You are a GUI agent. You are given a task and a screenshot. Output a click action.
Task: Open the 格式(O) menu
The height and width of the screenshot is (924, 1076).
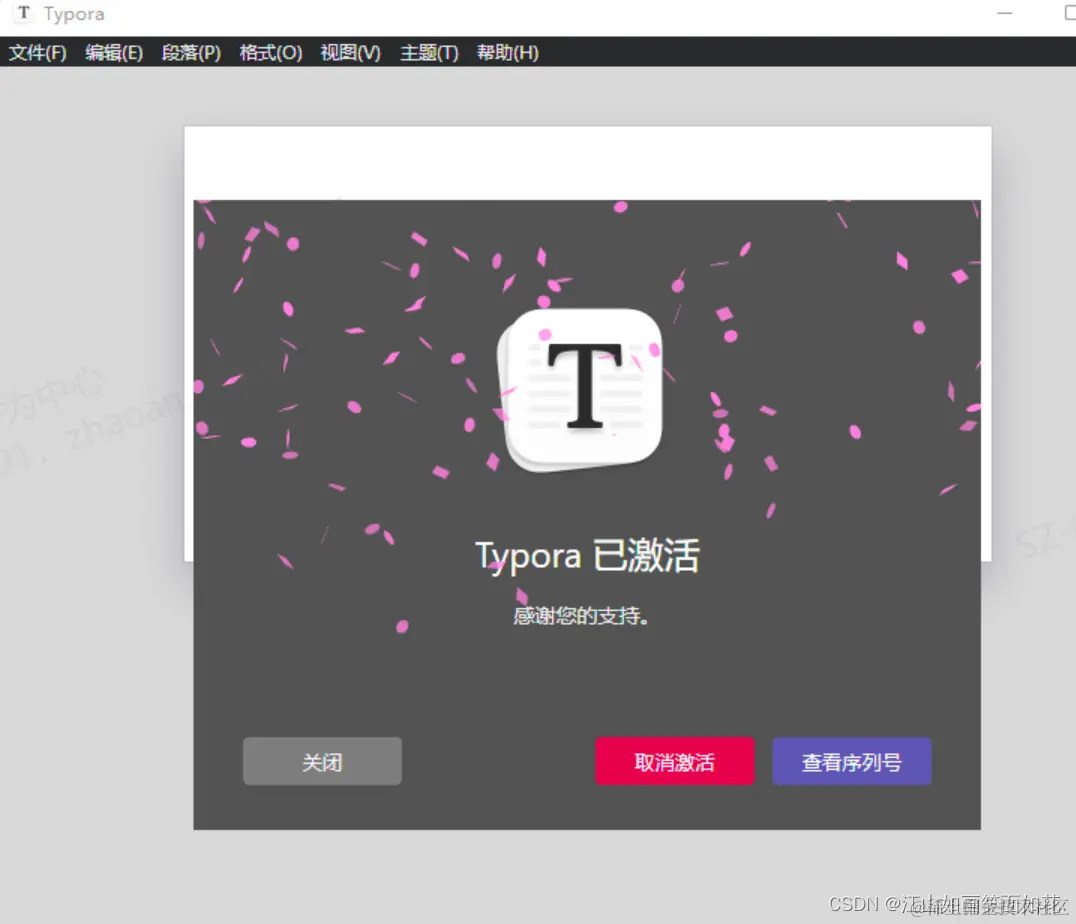click(271, 53)
